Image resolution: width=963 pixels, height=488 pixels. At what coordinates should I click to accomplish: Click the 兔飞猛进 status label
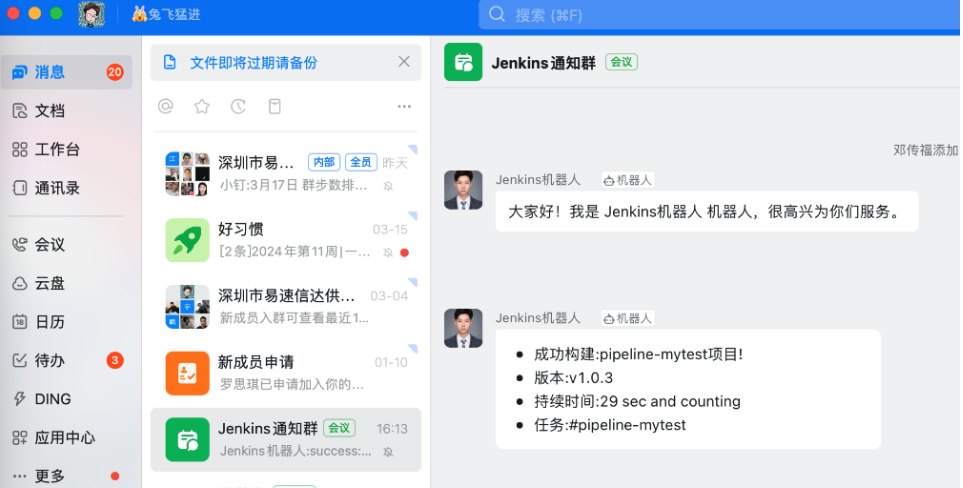pyautogui.click(x=166, y=14)
